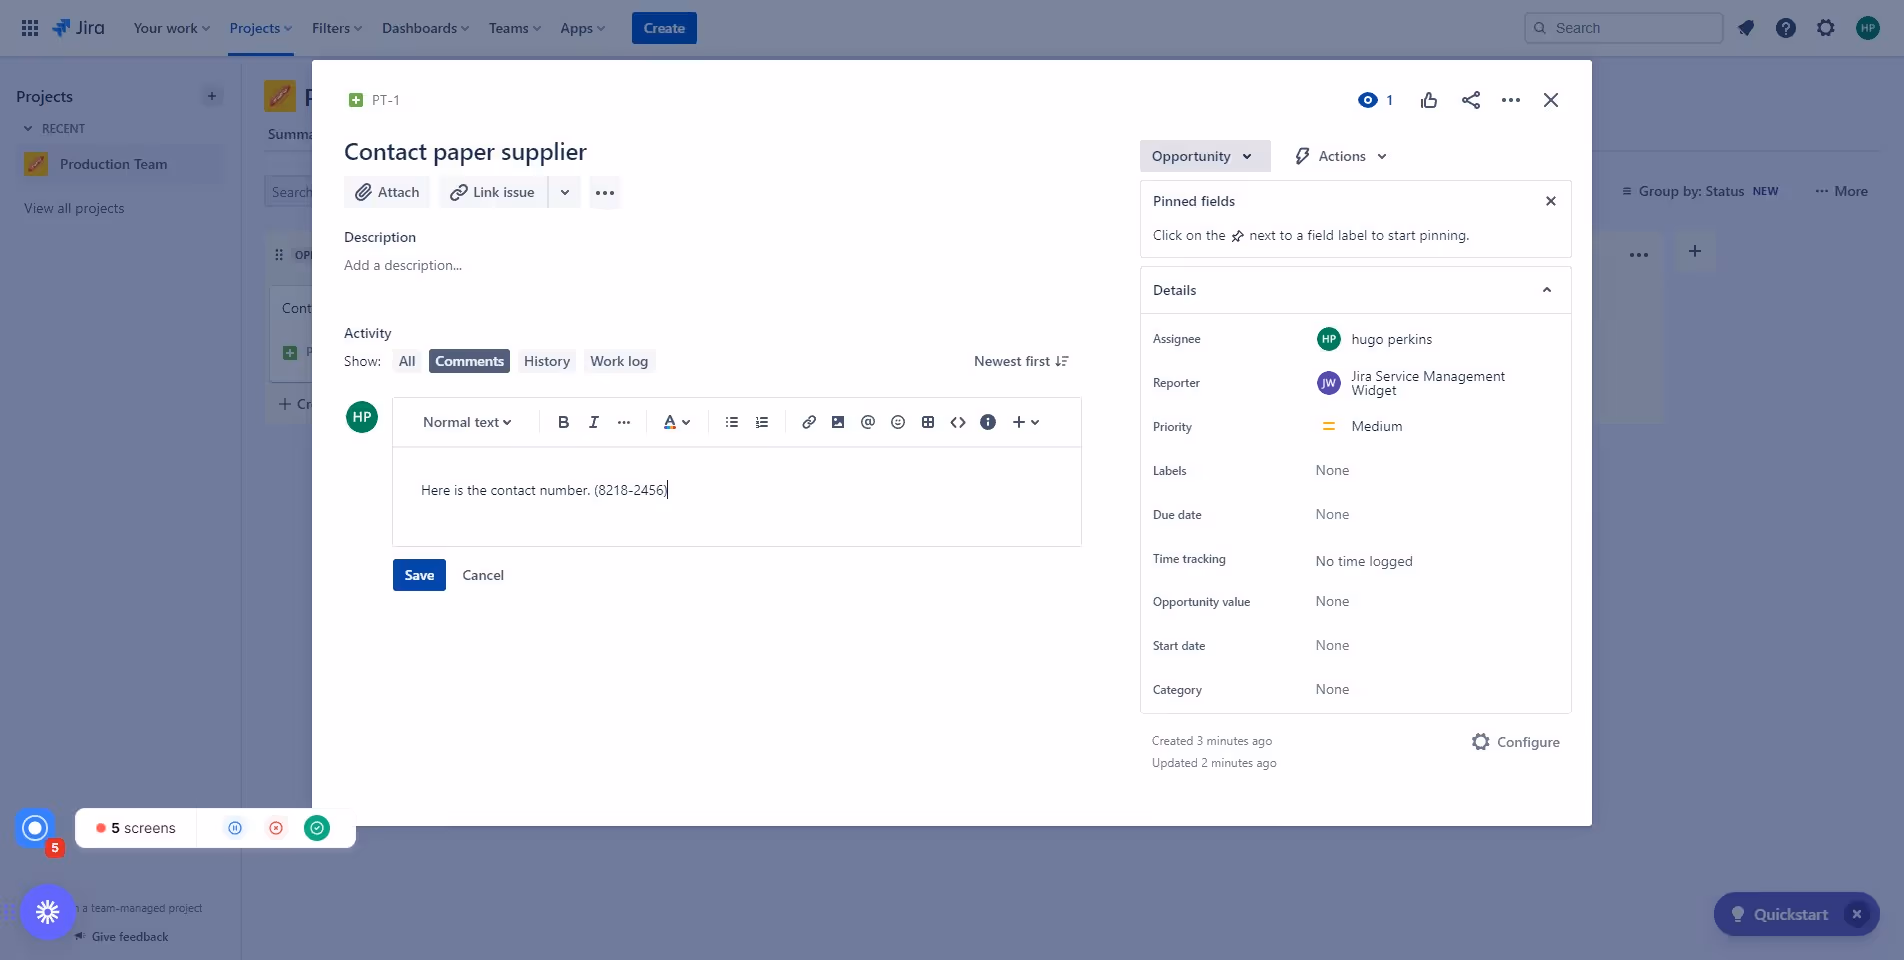Viewport: 1904px width, 960px height.
Task: Dismiss the Pinned fields panel
Action: click(1551, 201)
